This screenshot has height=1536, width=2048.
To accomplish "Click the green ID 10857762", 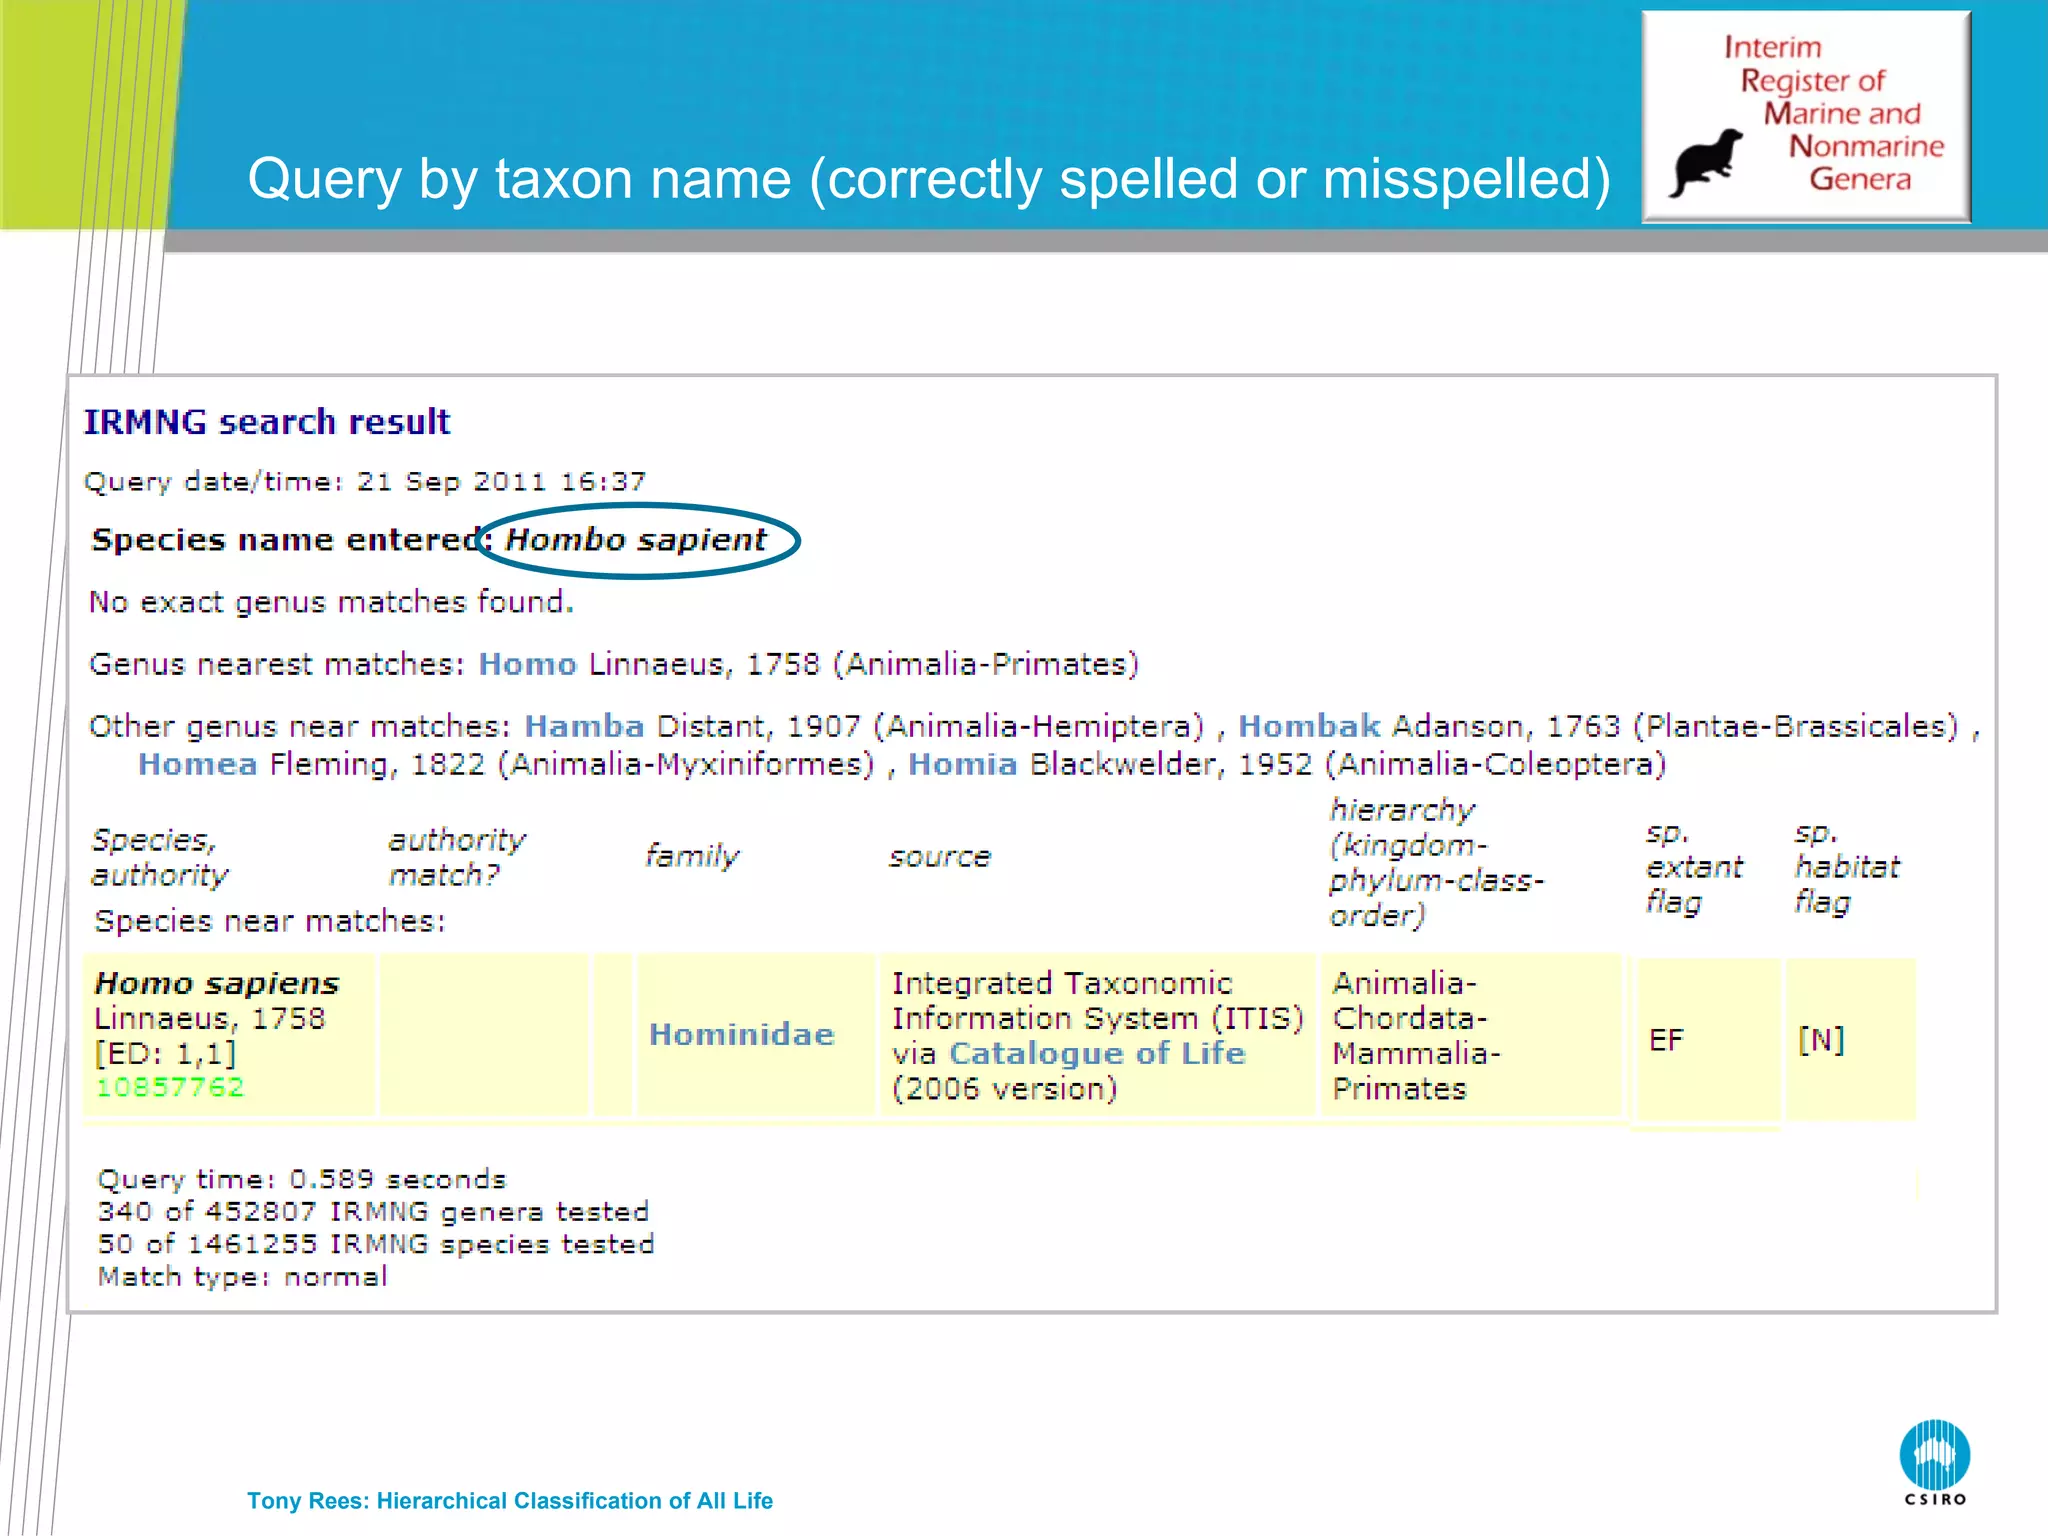I will (170, 1087).
